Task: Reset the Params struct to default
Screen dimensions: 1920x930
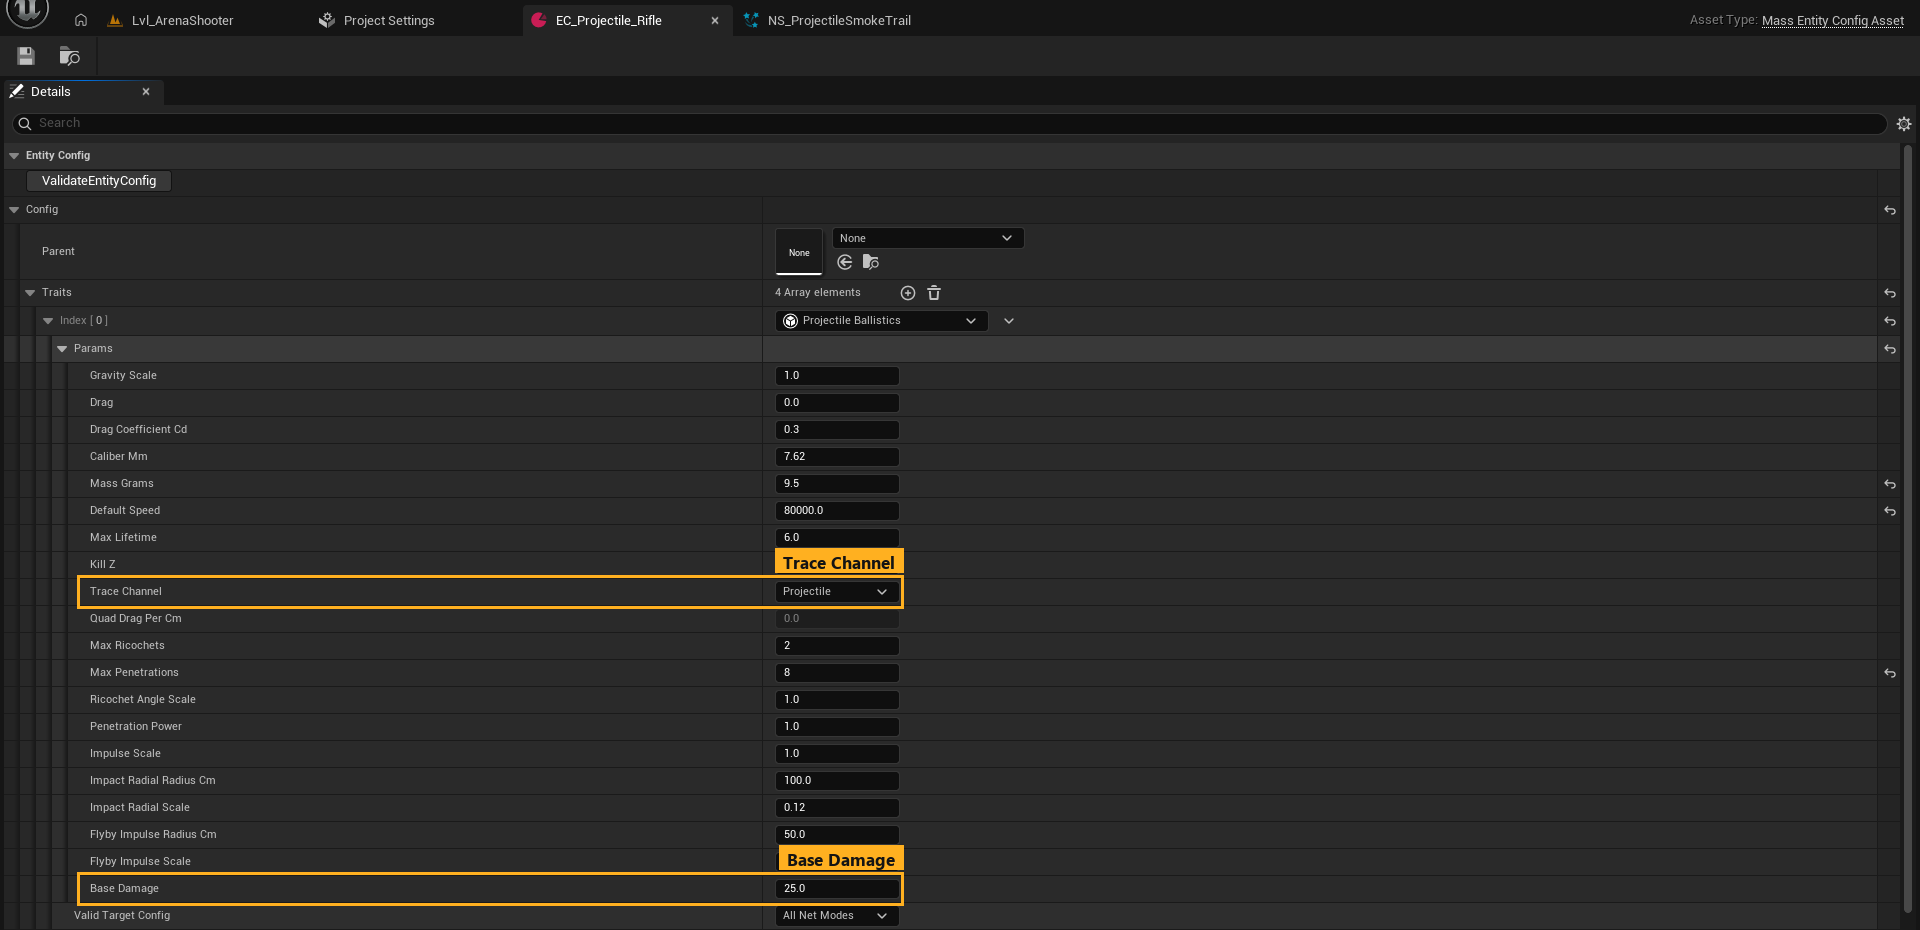Action: click(1890, 349)
